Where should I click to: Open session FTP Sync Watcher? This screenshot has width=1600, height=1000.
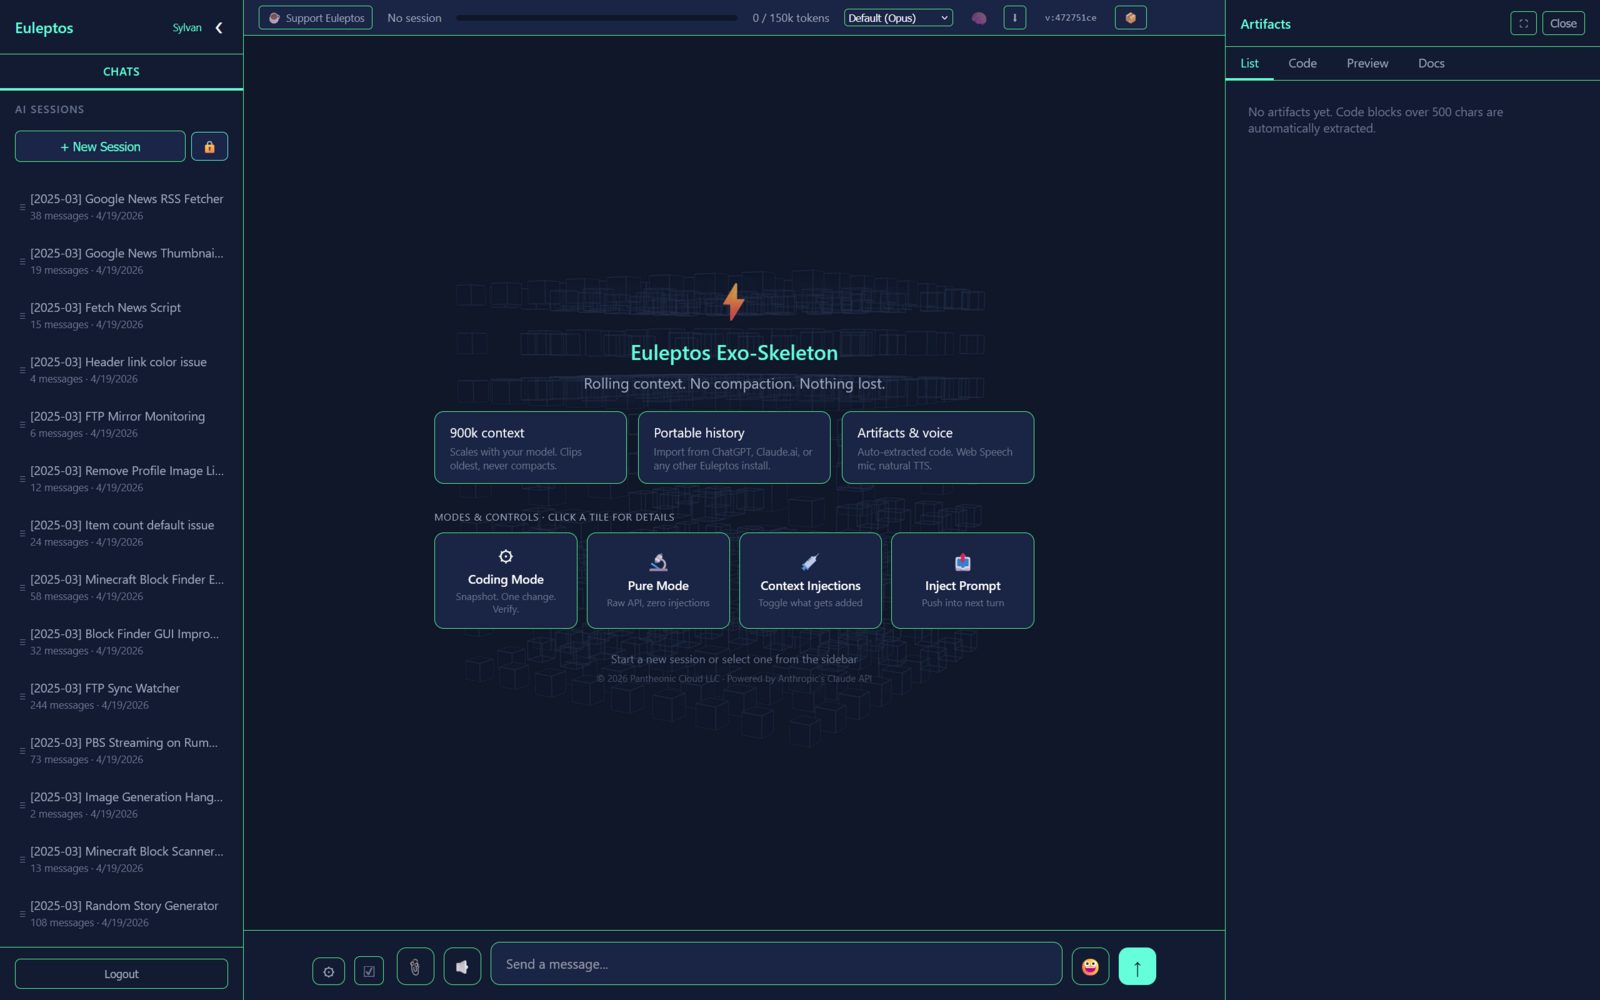(x=121, y=696)
